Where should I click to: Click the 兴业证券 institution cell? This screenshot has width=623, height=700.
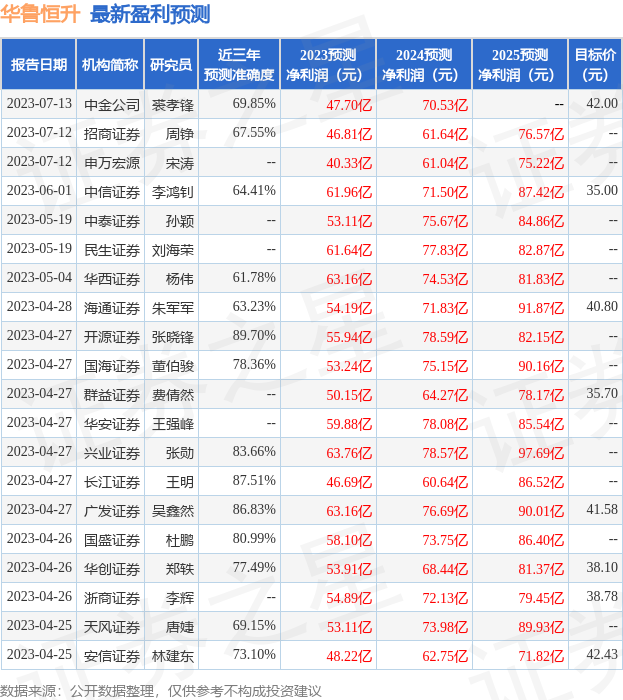112,453
